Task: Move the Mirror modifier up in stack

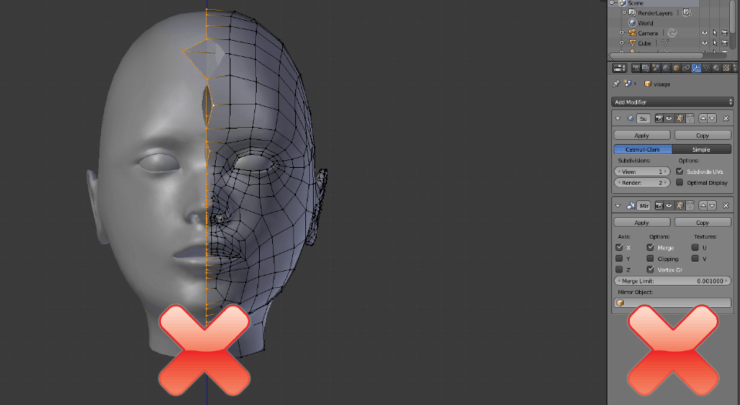Action: point(703,206)
